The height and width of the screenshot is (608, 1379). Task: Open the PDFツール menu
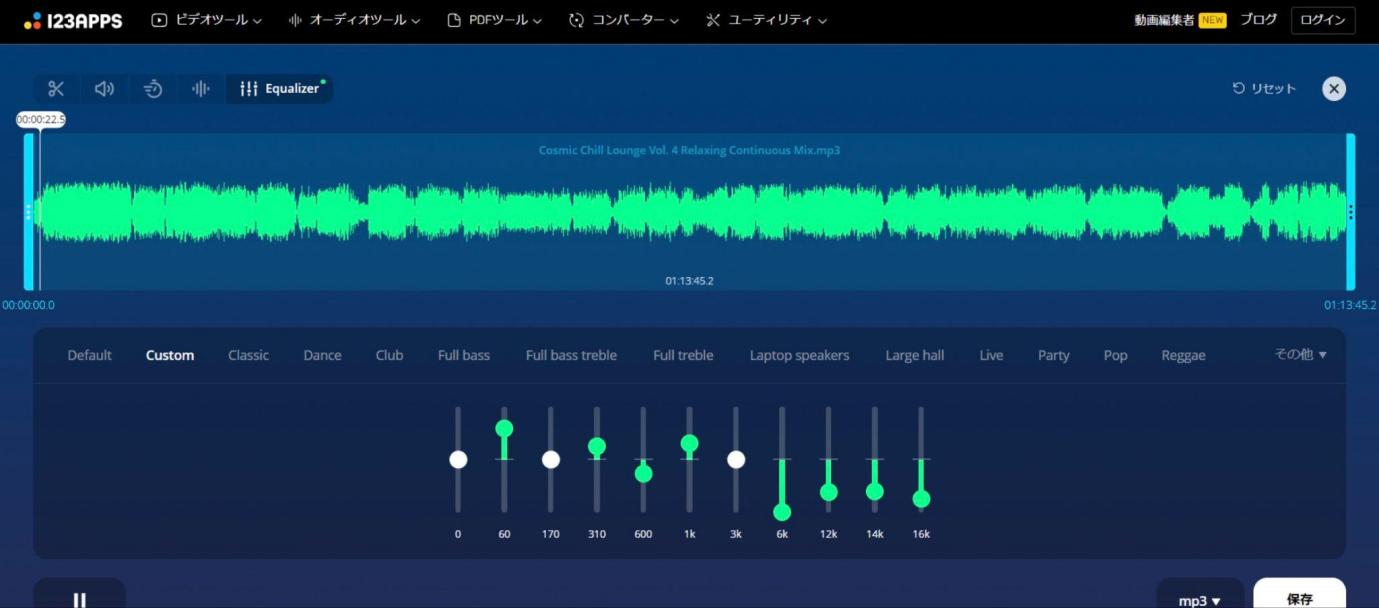(x=494, y=20)
